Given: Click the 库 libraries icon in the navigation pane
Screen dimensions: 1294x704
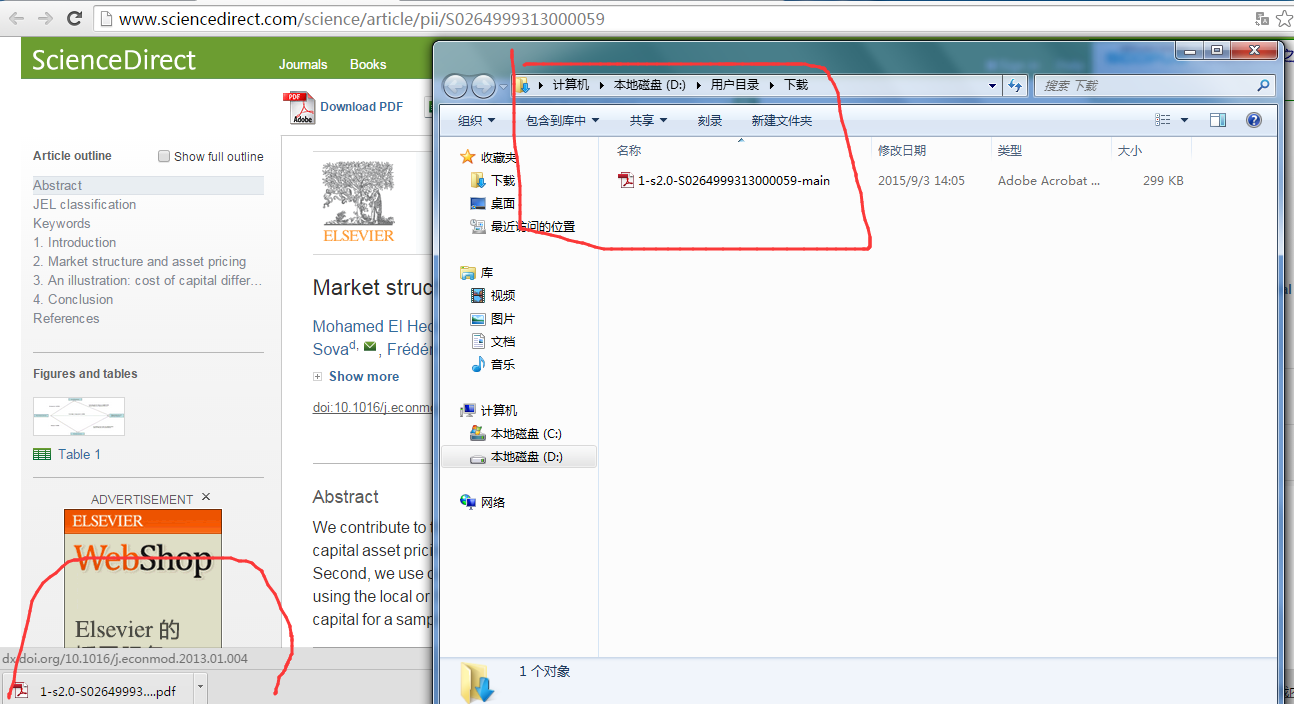Looking at the screenshot, I should pyautogui.click(x=467, y=272).
